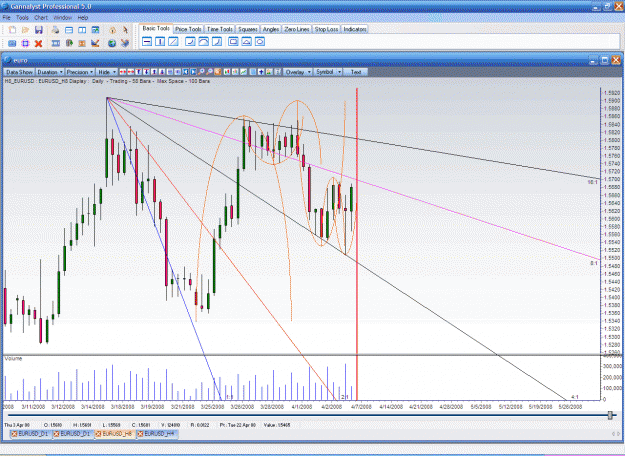Open the Duration dropdown
The image size is (625, 456).
click(50, 72)
